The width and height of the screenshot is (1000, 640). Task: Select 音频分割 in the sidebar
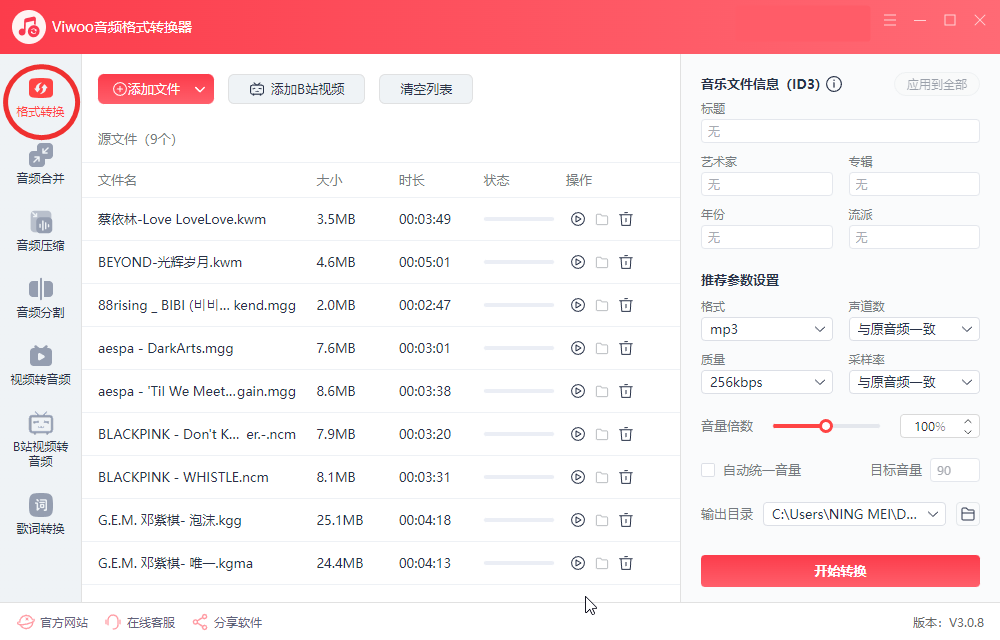click(41, 299)
